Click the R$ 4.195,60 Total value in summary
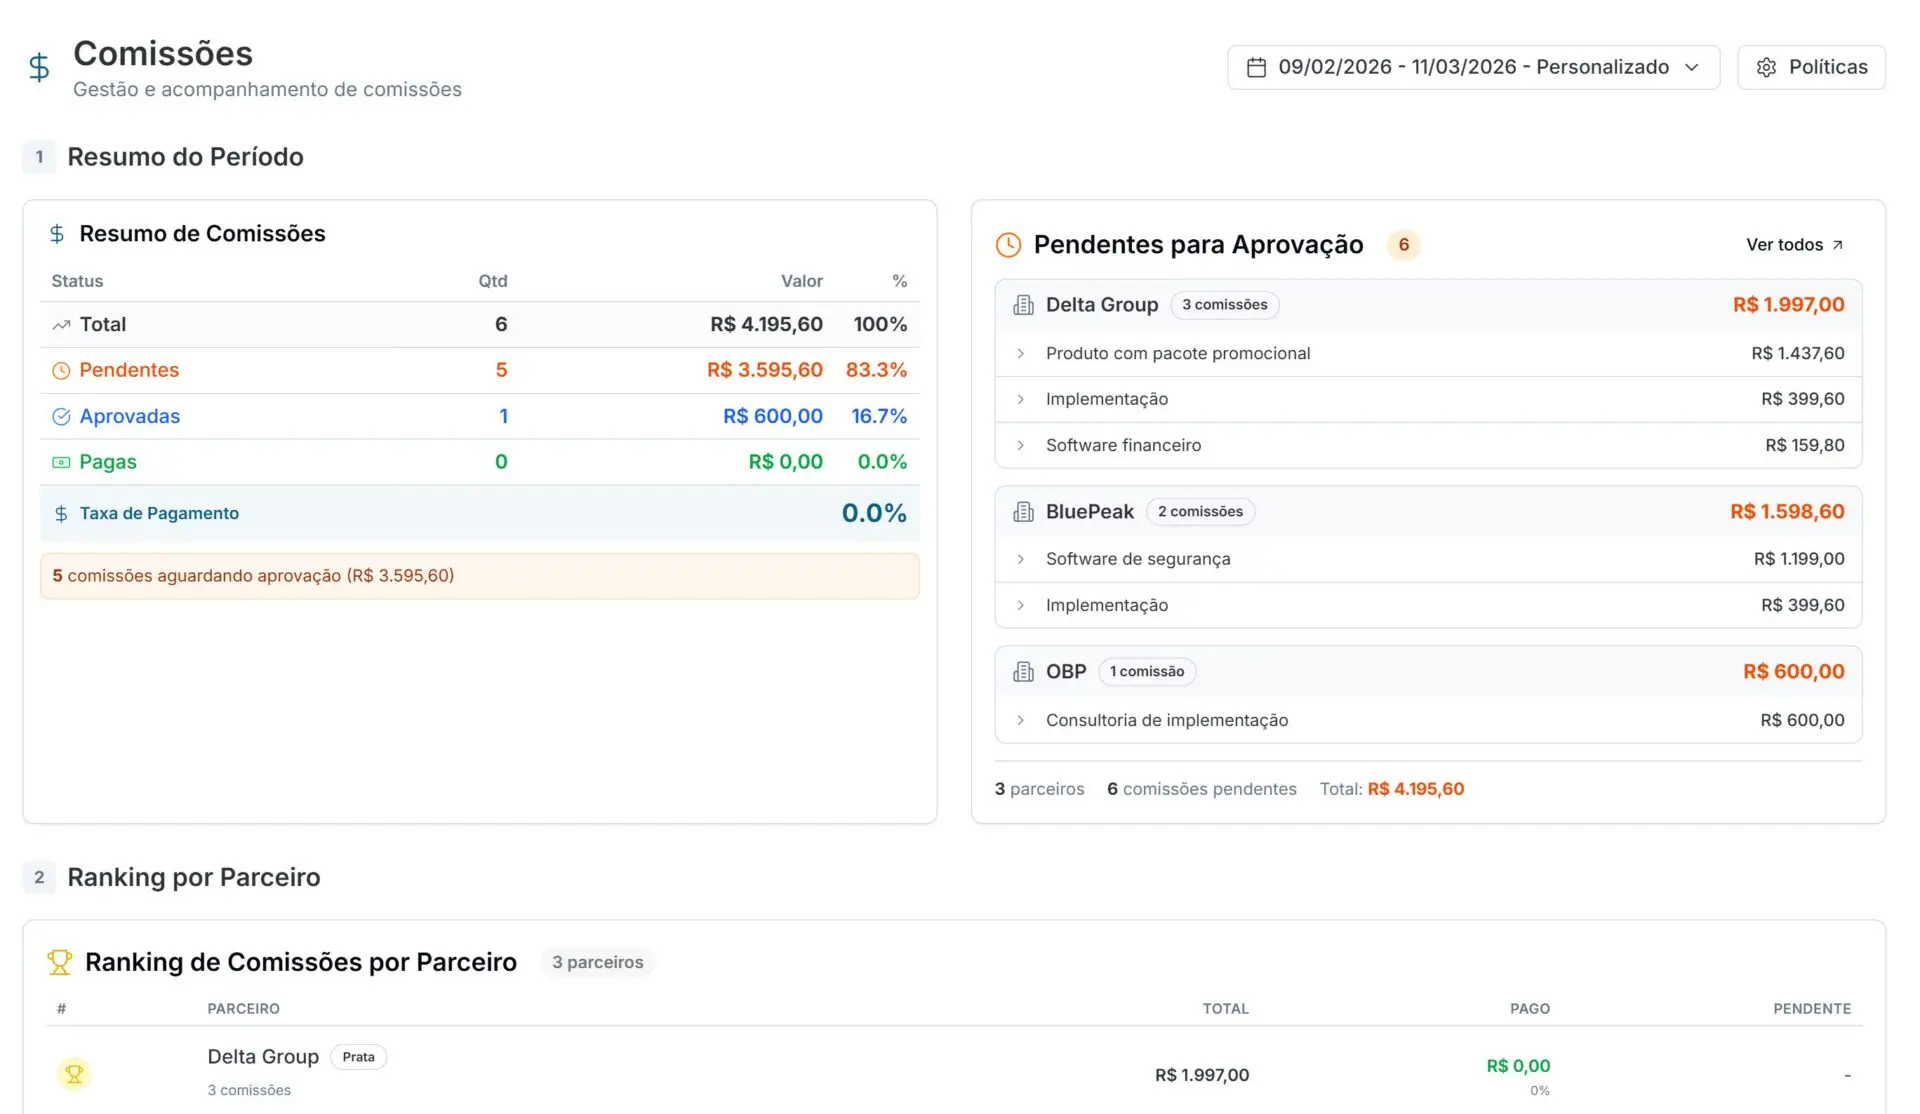1920x1114 pixels. coord(767,324)
